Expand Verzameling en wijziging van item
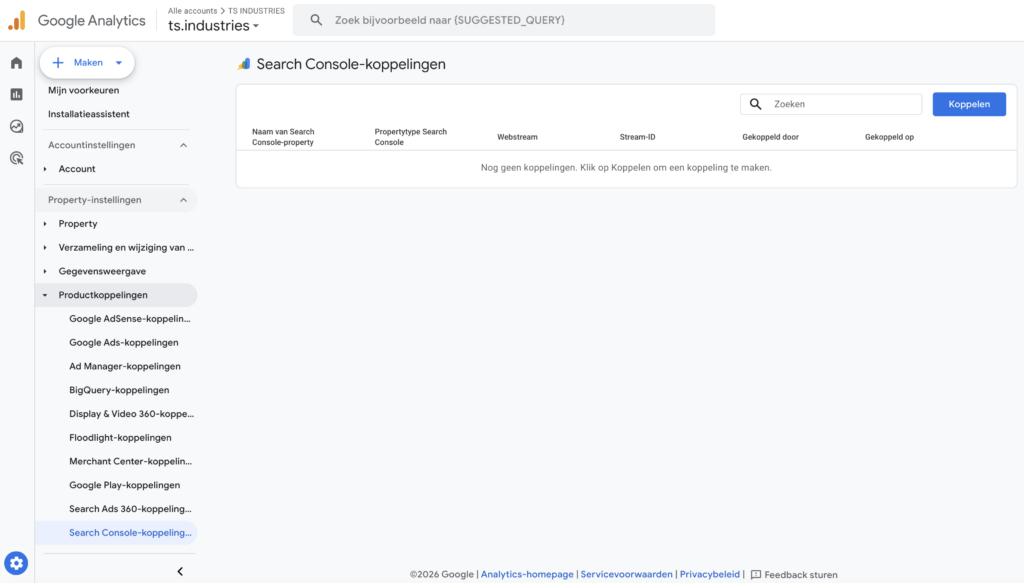This screenshot has width=1024, height=583. coord(45,247)
